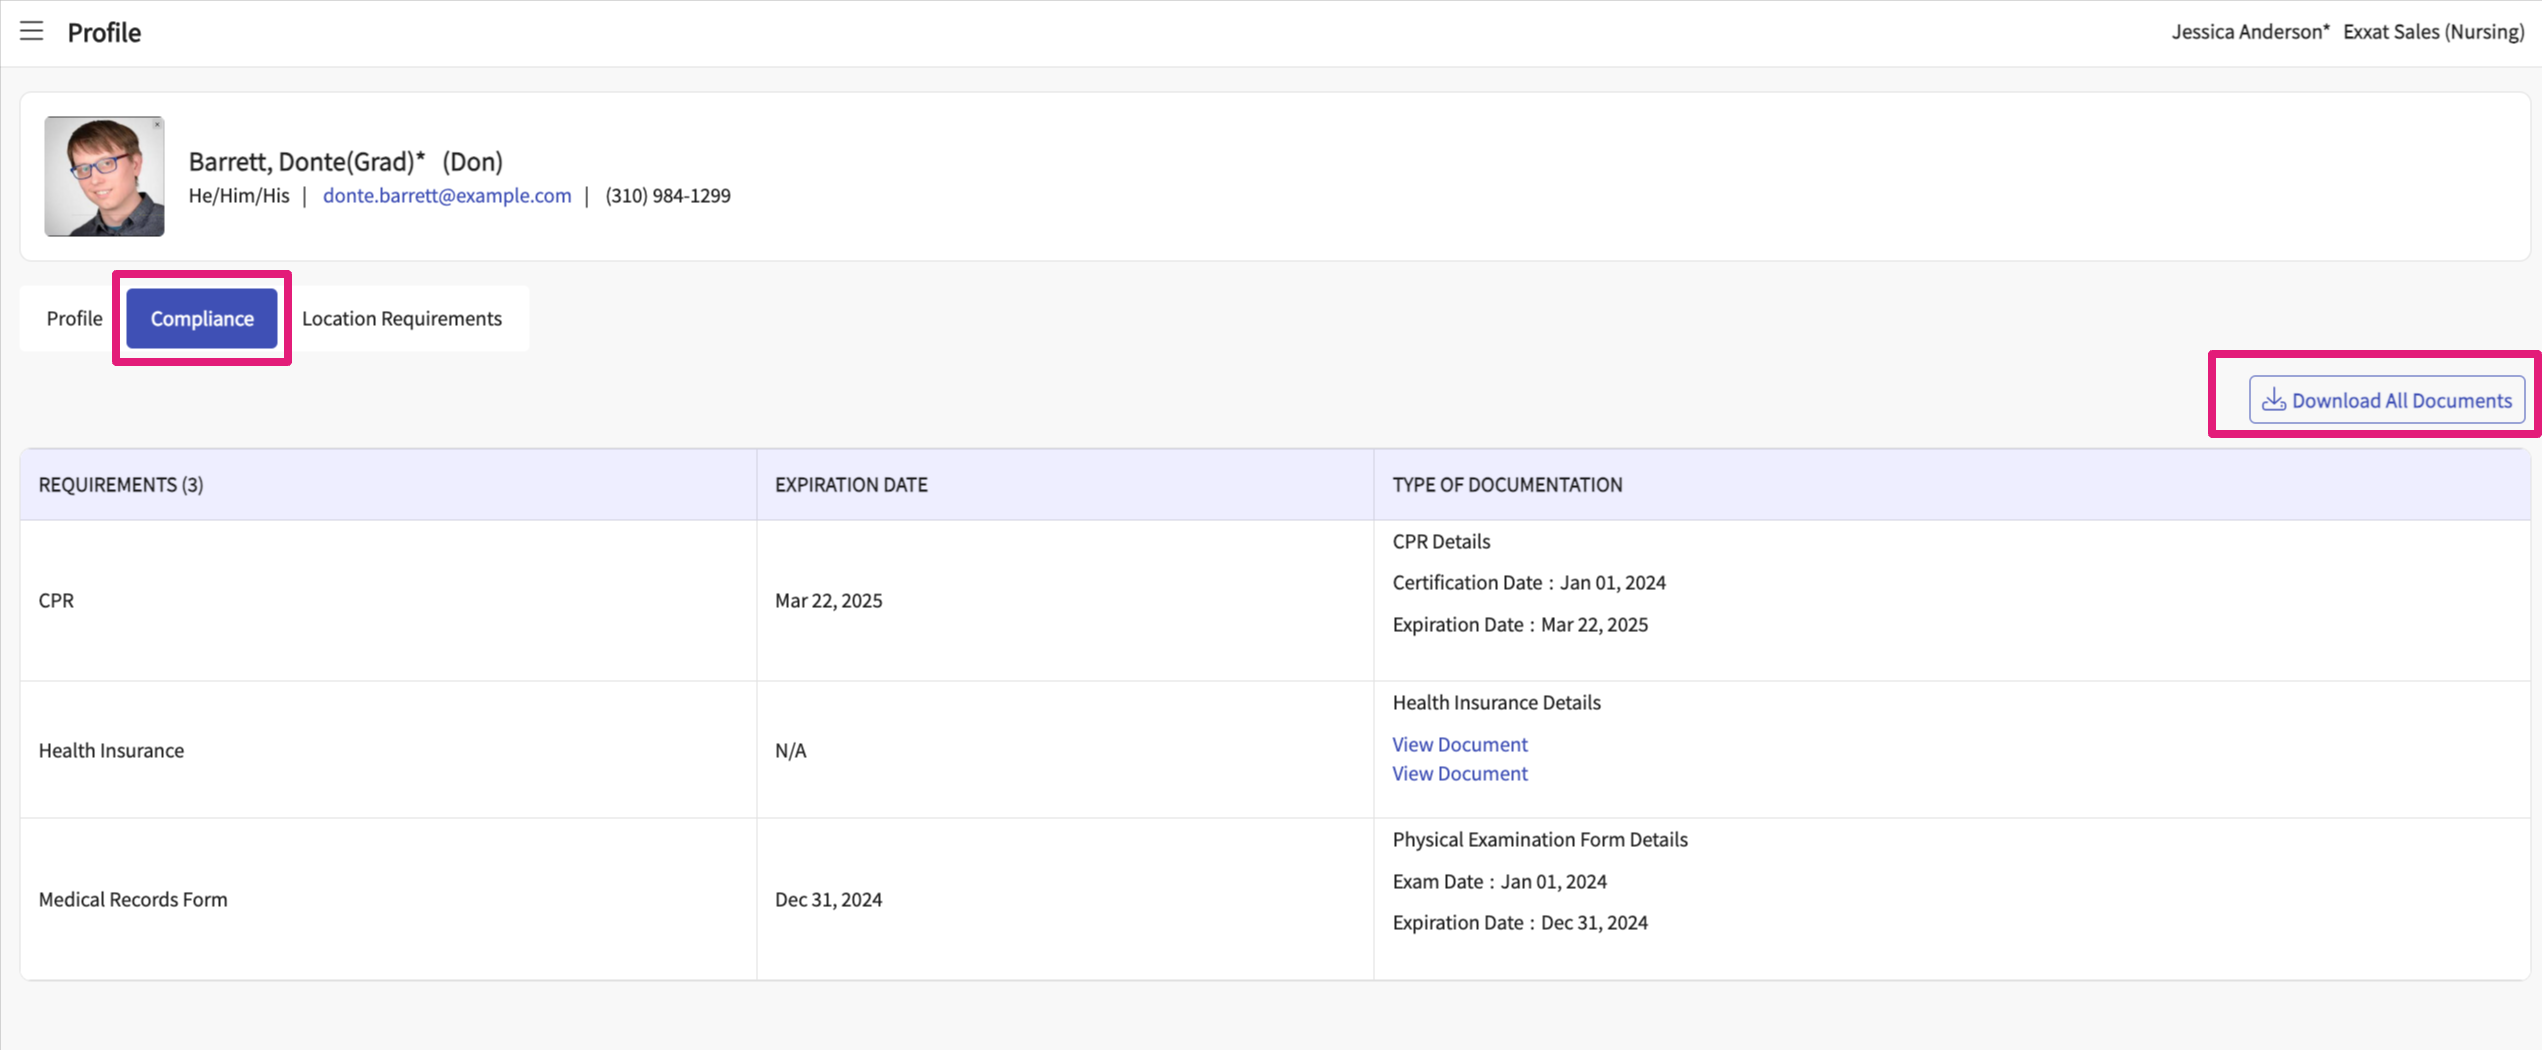2542x1050 pixels.
Task: Select the Compliance tab
Action: click(202, 318)
